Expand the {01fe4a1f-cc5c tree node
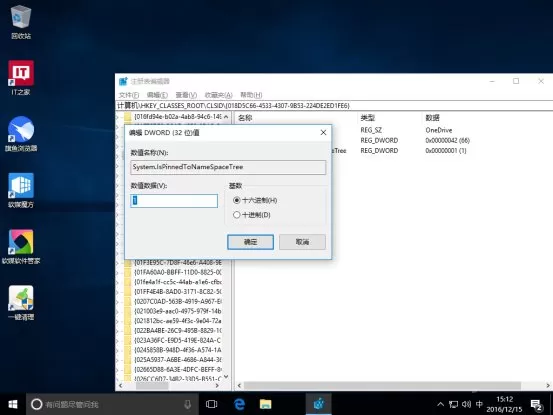 [118, 282]
